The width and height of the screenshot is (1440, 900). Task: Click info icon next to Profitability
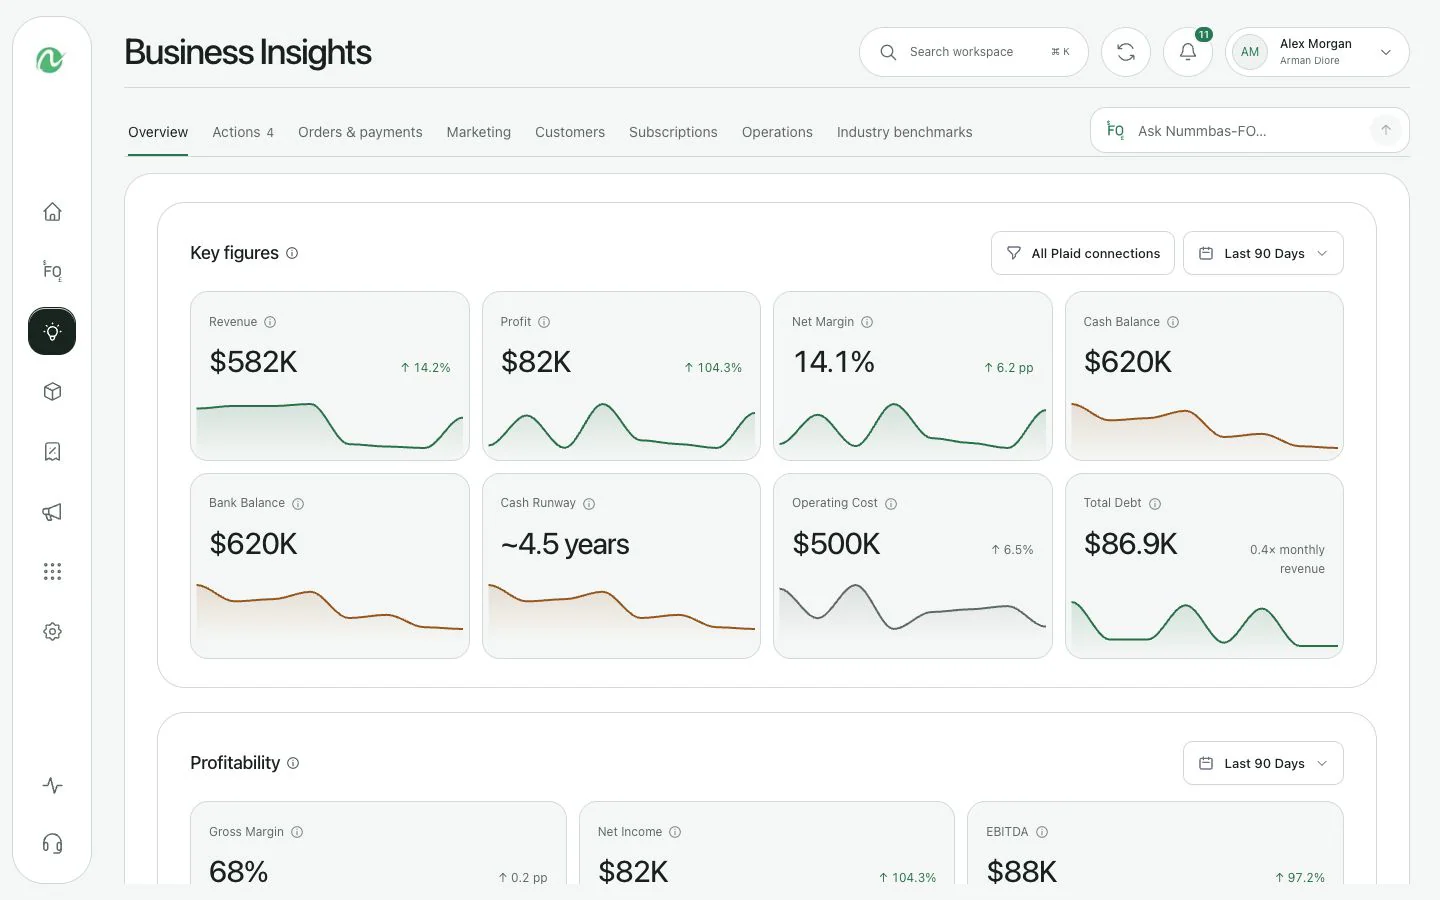click(x=293, y=763)
